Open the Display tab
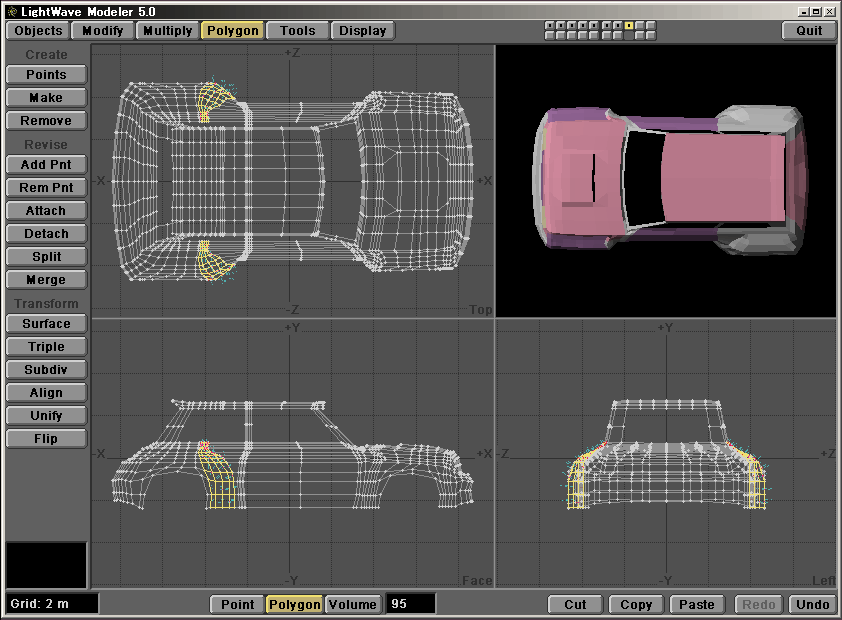 [362, 30]
